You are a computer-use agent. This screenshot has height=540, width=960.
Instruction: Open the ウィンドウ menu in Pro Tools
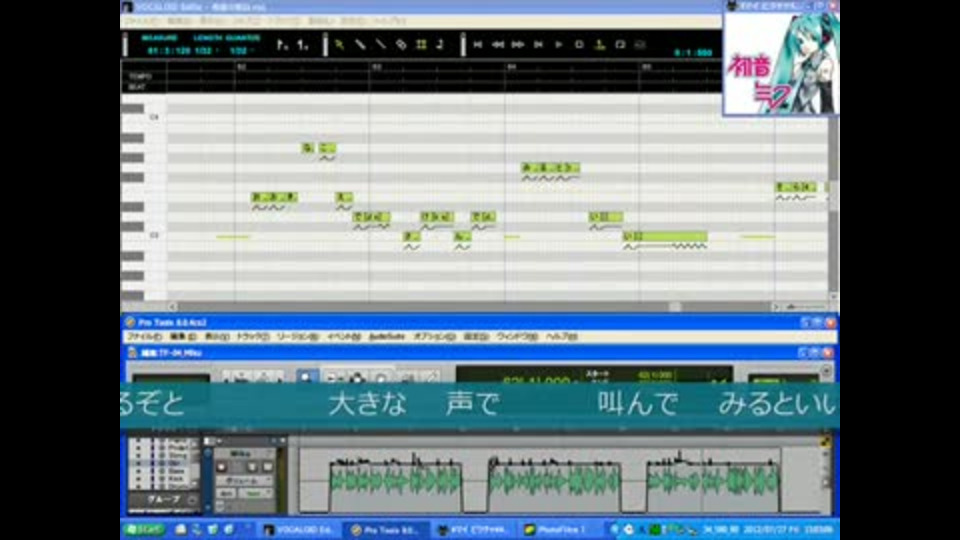click(x=517, y=337)
